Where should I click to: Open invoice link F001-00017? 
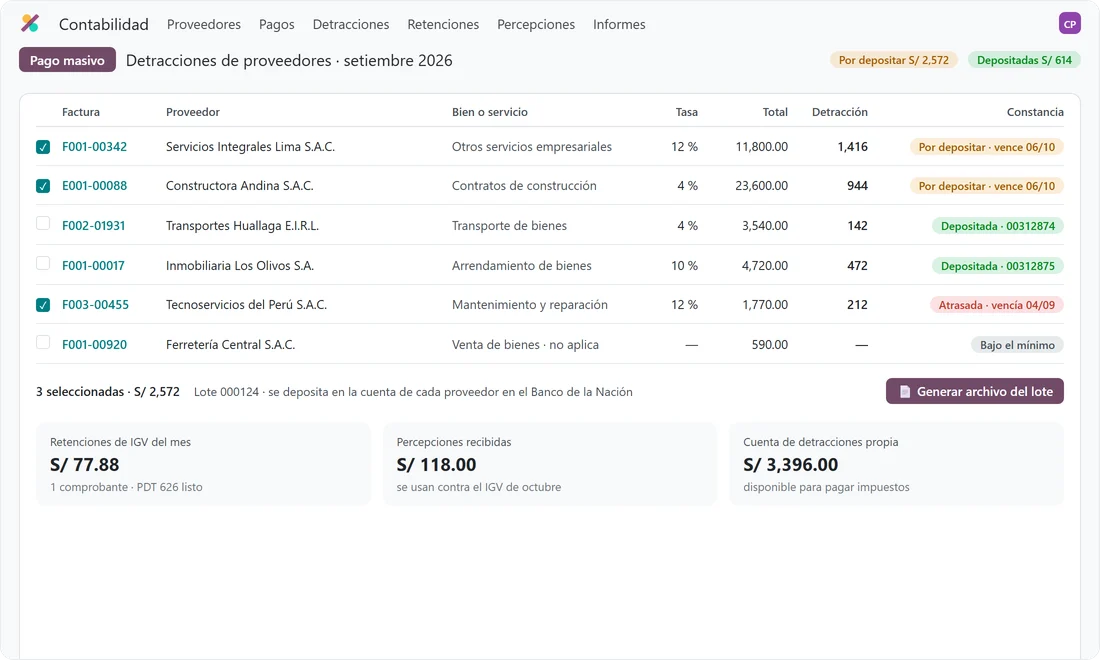[93, 266]
